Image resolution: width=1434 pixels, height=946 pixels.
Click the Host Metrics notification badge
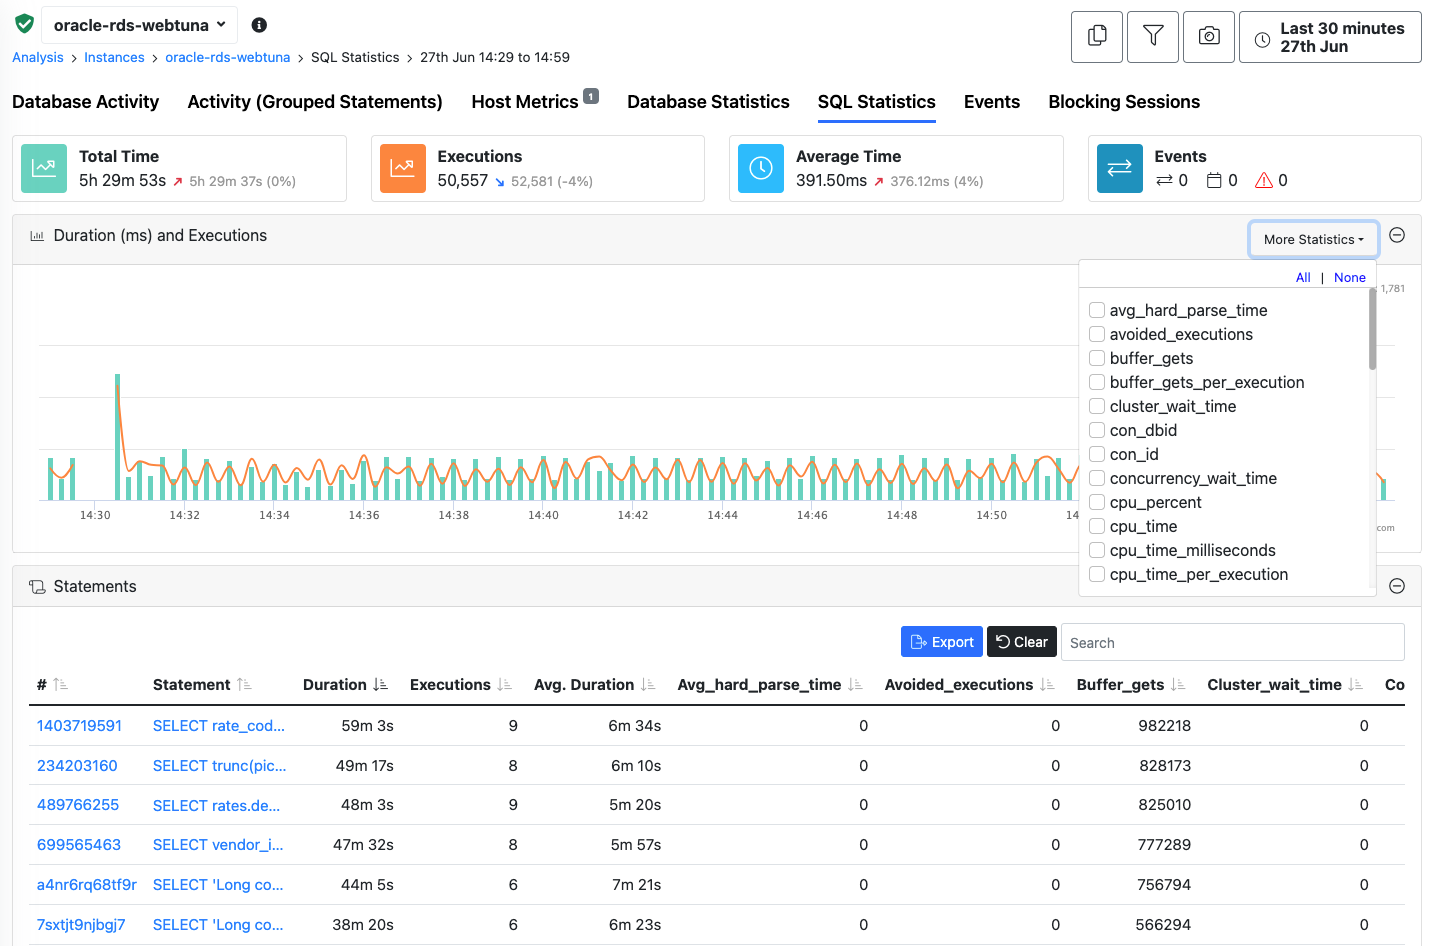tap(591, 96)
